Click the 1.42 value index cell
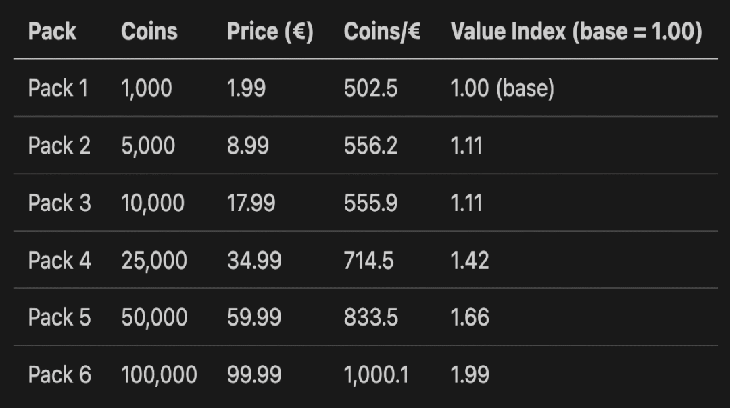Image resolution: width=730 pixels, height=408 pixels. tap(470, 261)
